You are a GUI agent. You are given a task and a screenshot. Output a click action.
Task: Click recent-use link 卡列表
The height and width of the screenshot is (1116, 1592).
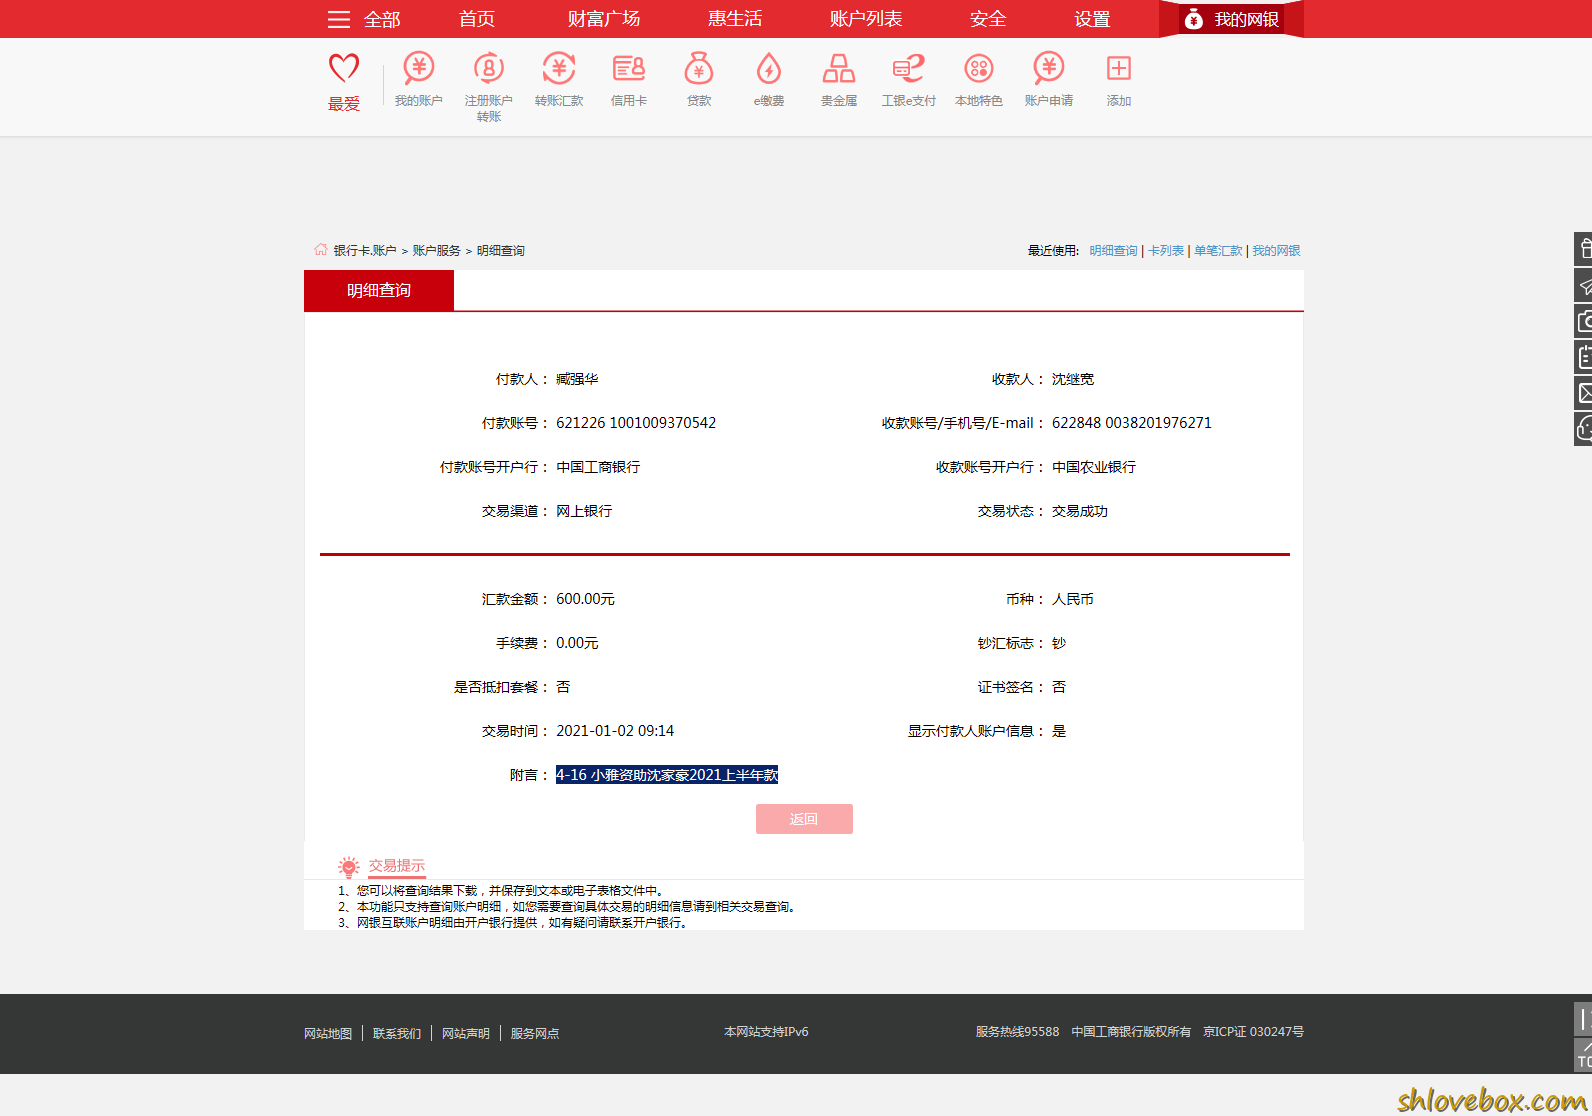pos(1166,251)
